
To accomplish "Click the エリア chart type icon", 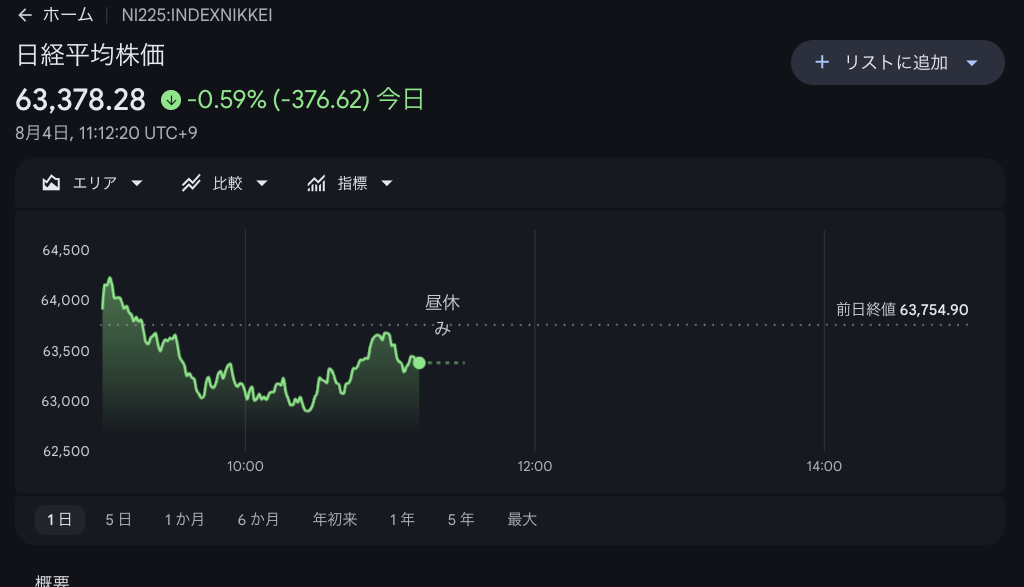I will click(51, 183).
